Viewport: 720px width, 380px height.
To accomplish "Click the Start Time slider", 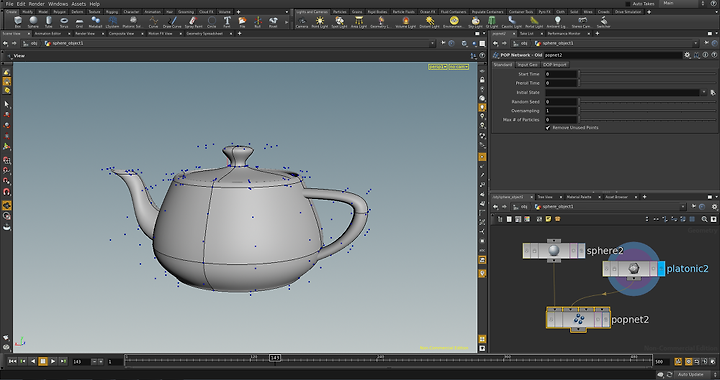I will [x=648, y=74].
